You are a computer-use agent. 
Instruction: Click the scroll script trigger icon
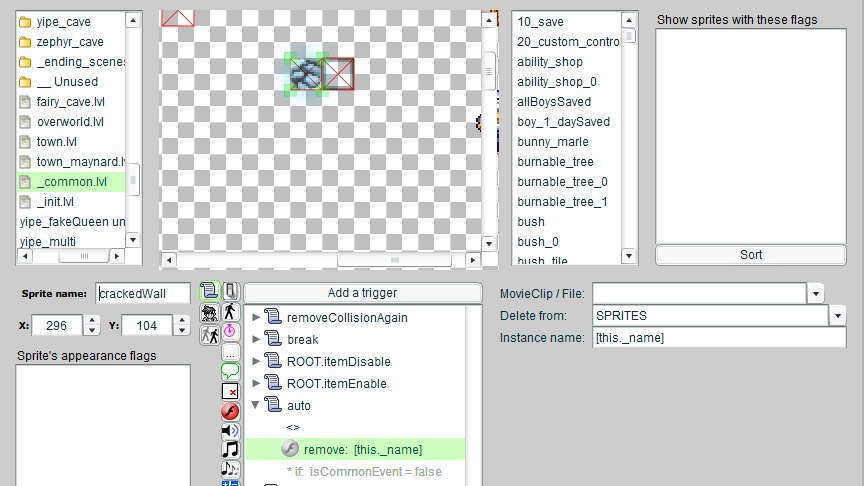(210, 291)
